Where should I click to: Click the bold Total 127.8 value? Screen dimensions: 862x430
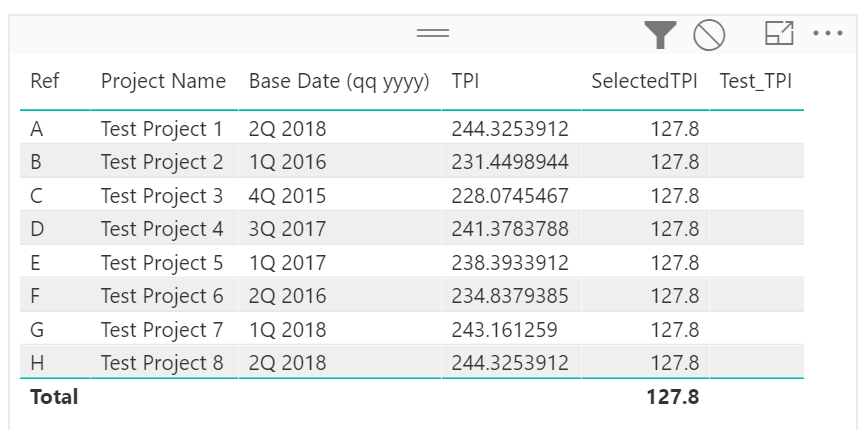(672, 397)
